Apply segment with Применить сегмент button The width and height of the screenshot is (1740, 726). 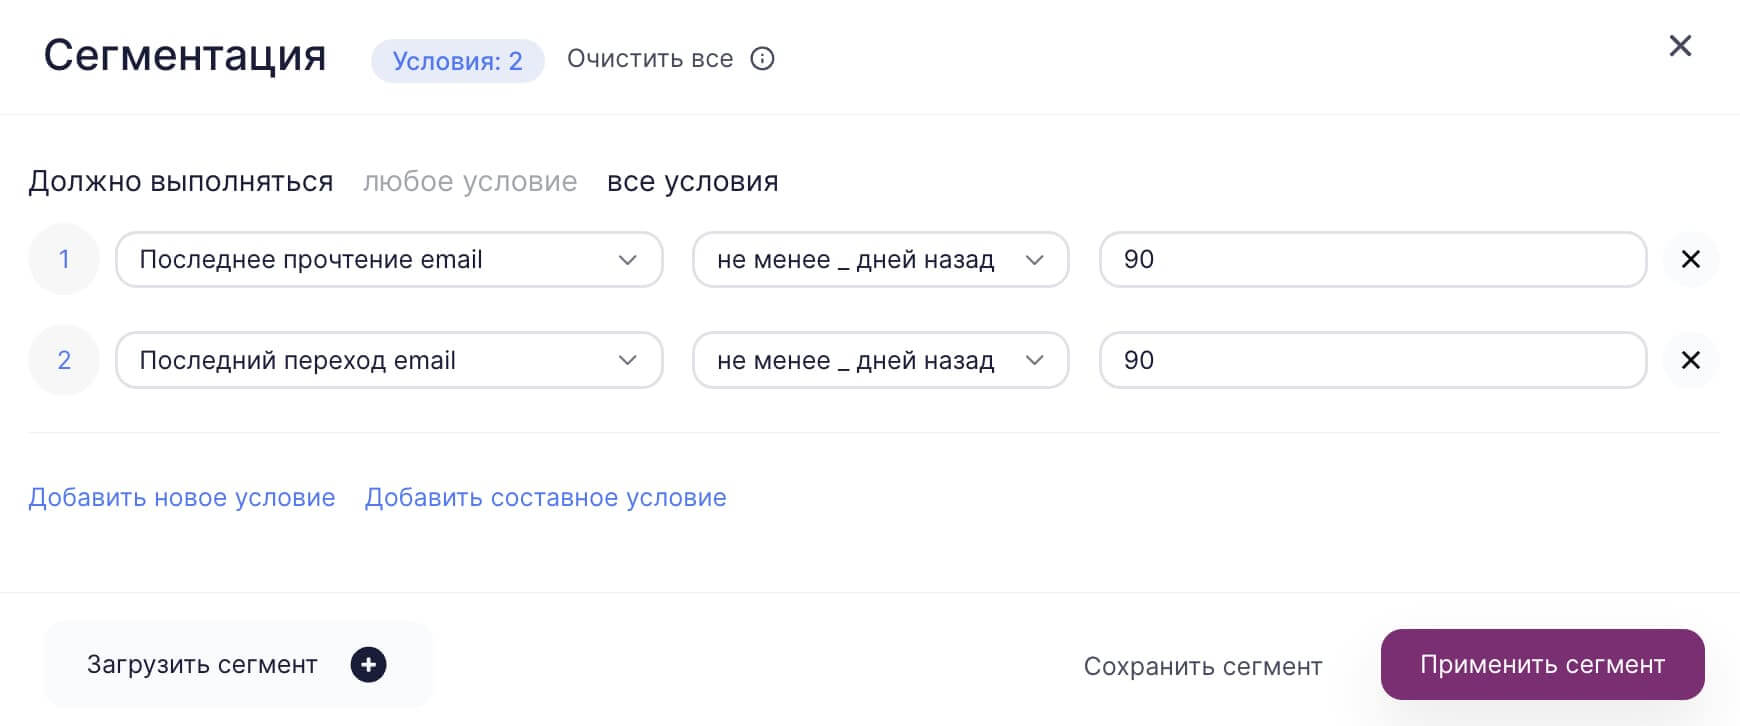(x=1542, y=665)
